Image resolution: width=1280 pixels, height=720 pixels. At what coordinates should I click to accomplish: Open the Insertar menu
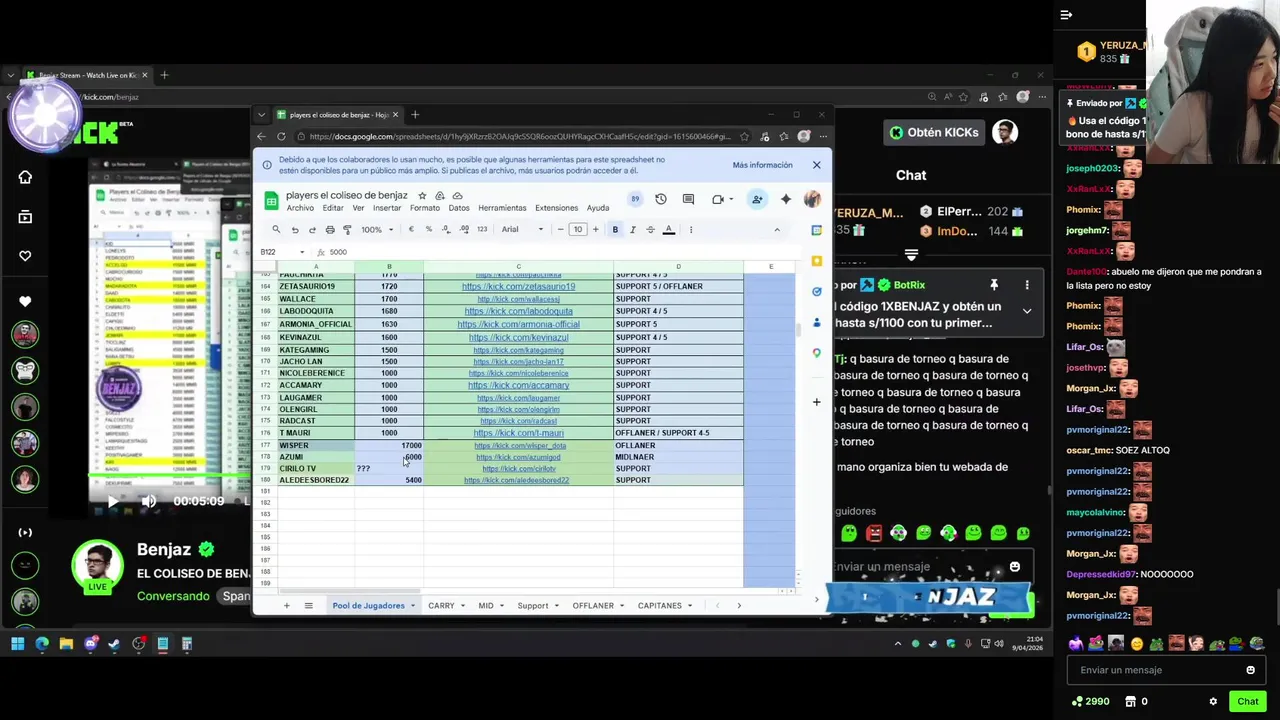click(x=387, y=208)
